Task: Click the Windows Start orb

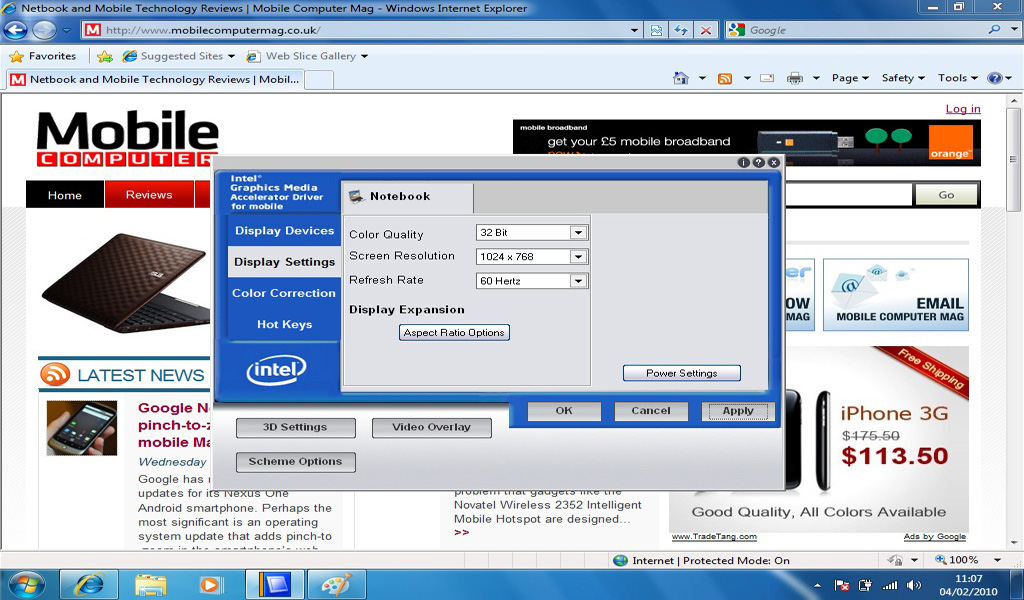Action: point(26,584)
